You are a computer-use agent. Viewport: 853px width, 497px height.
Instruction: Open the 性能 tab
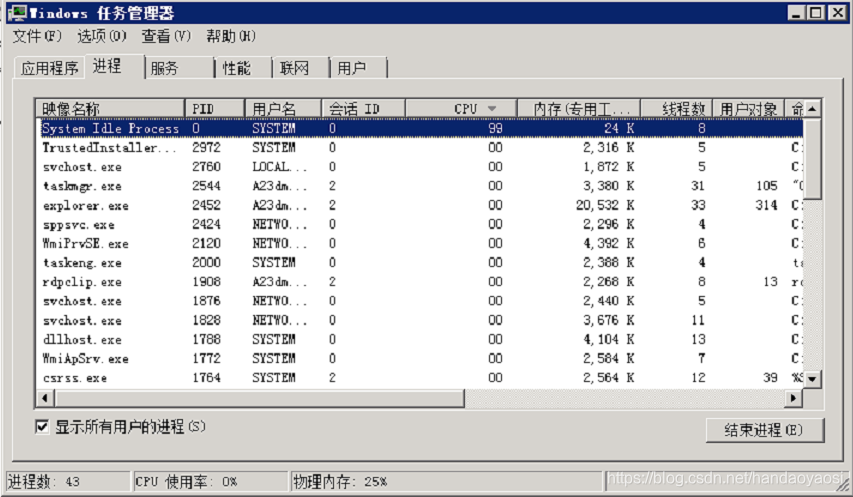coord(243,68)
